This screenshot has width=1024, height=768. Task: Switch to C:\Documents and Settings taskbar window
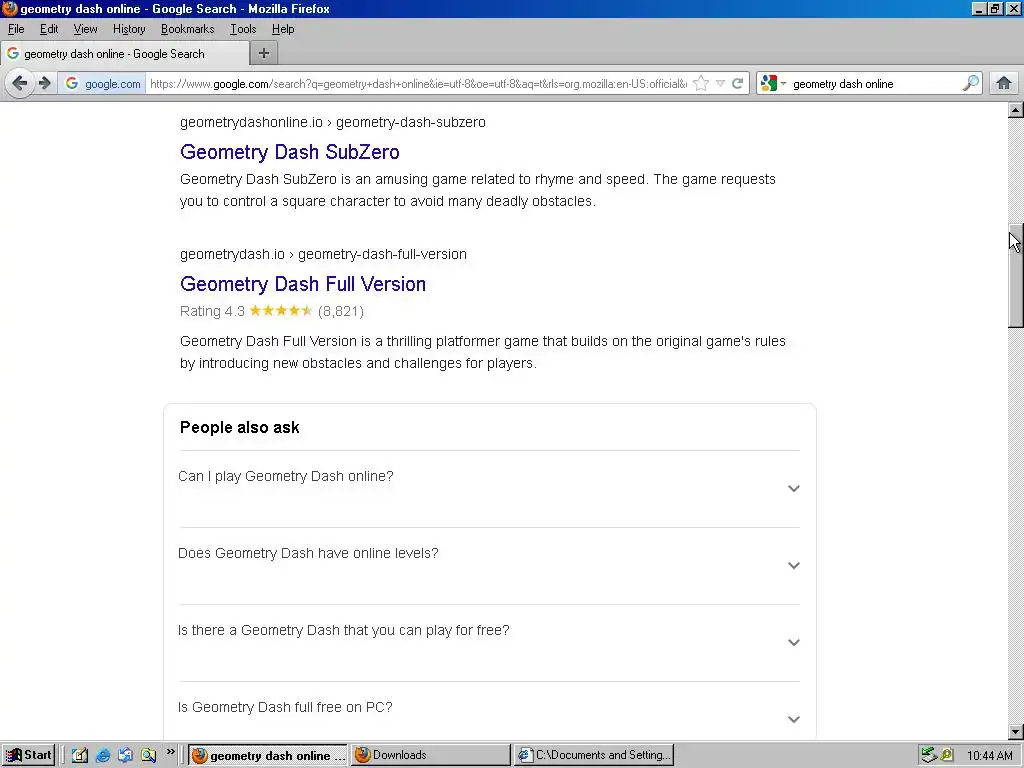[593, 755]
